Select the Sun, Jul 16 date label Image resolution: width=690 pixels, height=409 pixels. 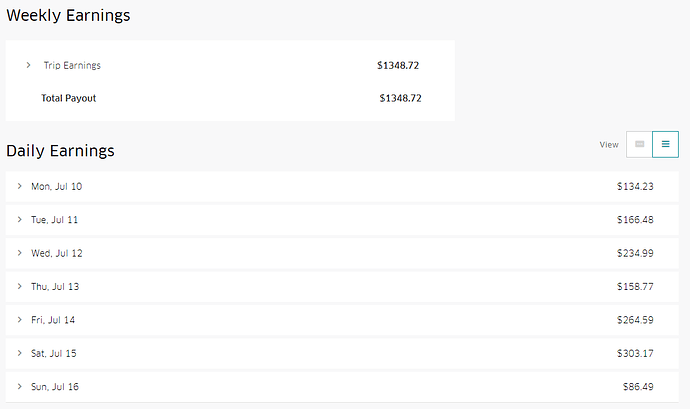[x=55, y=386]
